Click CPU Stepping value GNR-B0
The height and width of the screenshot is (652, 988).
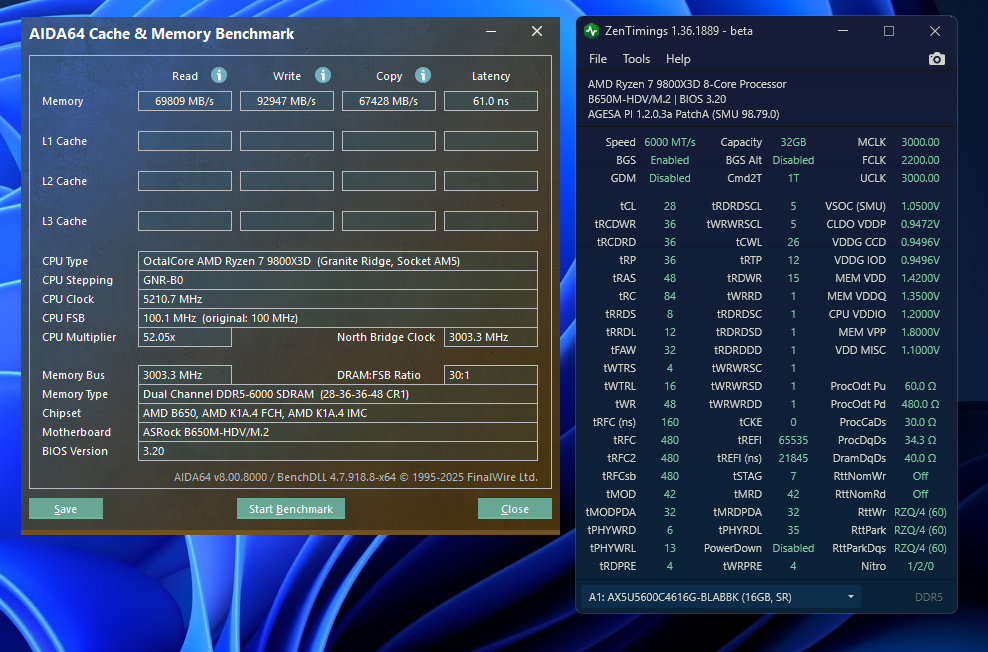pyautogui.click(x=338, y=280)
